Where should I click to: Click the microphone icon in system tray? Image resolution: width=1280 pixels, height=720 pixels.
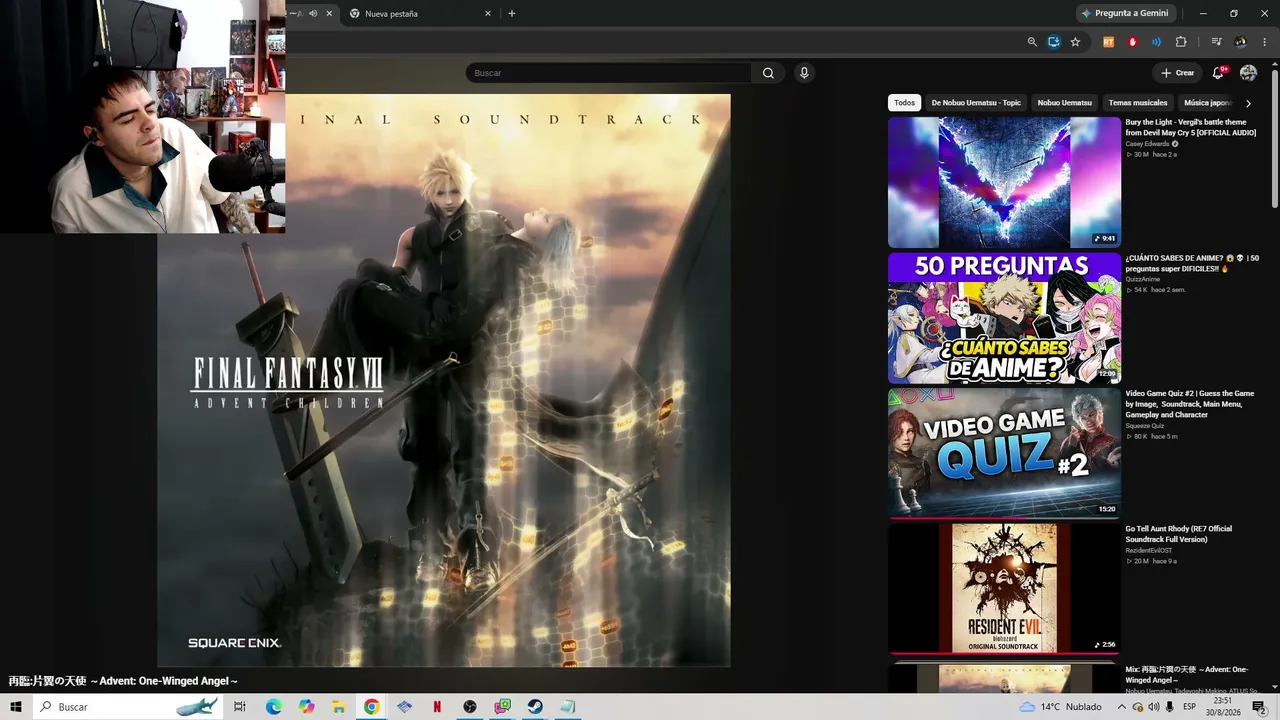click(1170, 707)
